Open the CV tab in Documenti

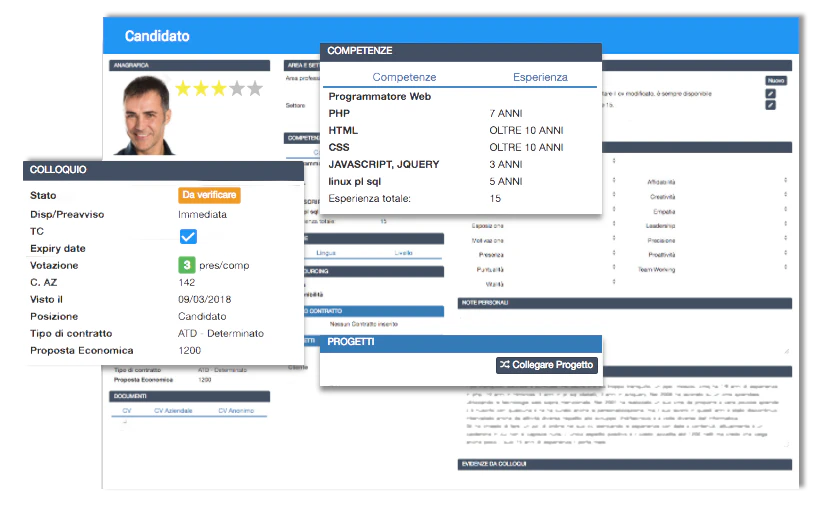pyautogui.click(x=127, y=410)
